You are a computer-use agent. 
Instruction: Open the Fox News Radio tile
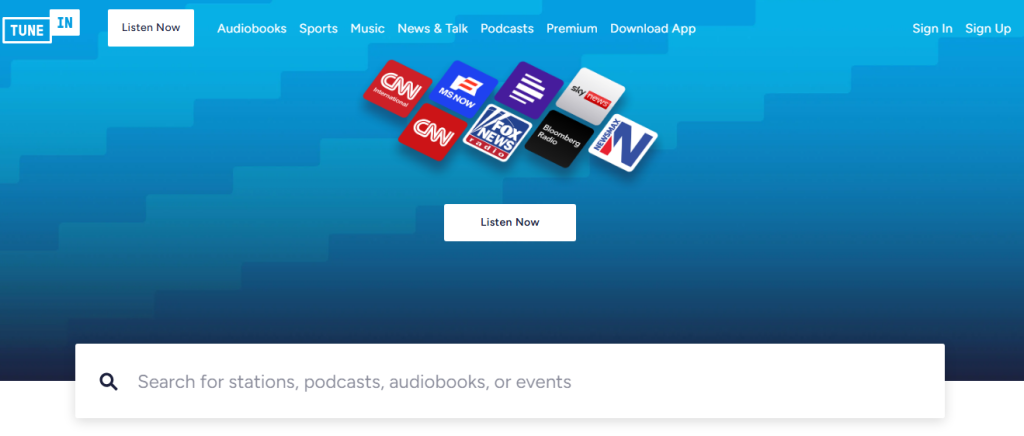pyautogui.click(x=496, y=134)
